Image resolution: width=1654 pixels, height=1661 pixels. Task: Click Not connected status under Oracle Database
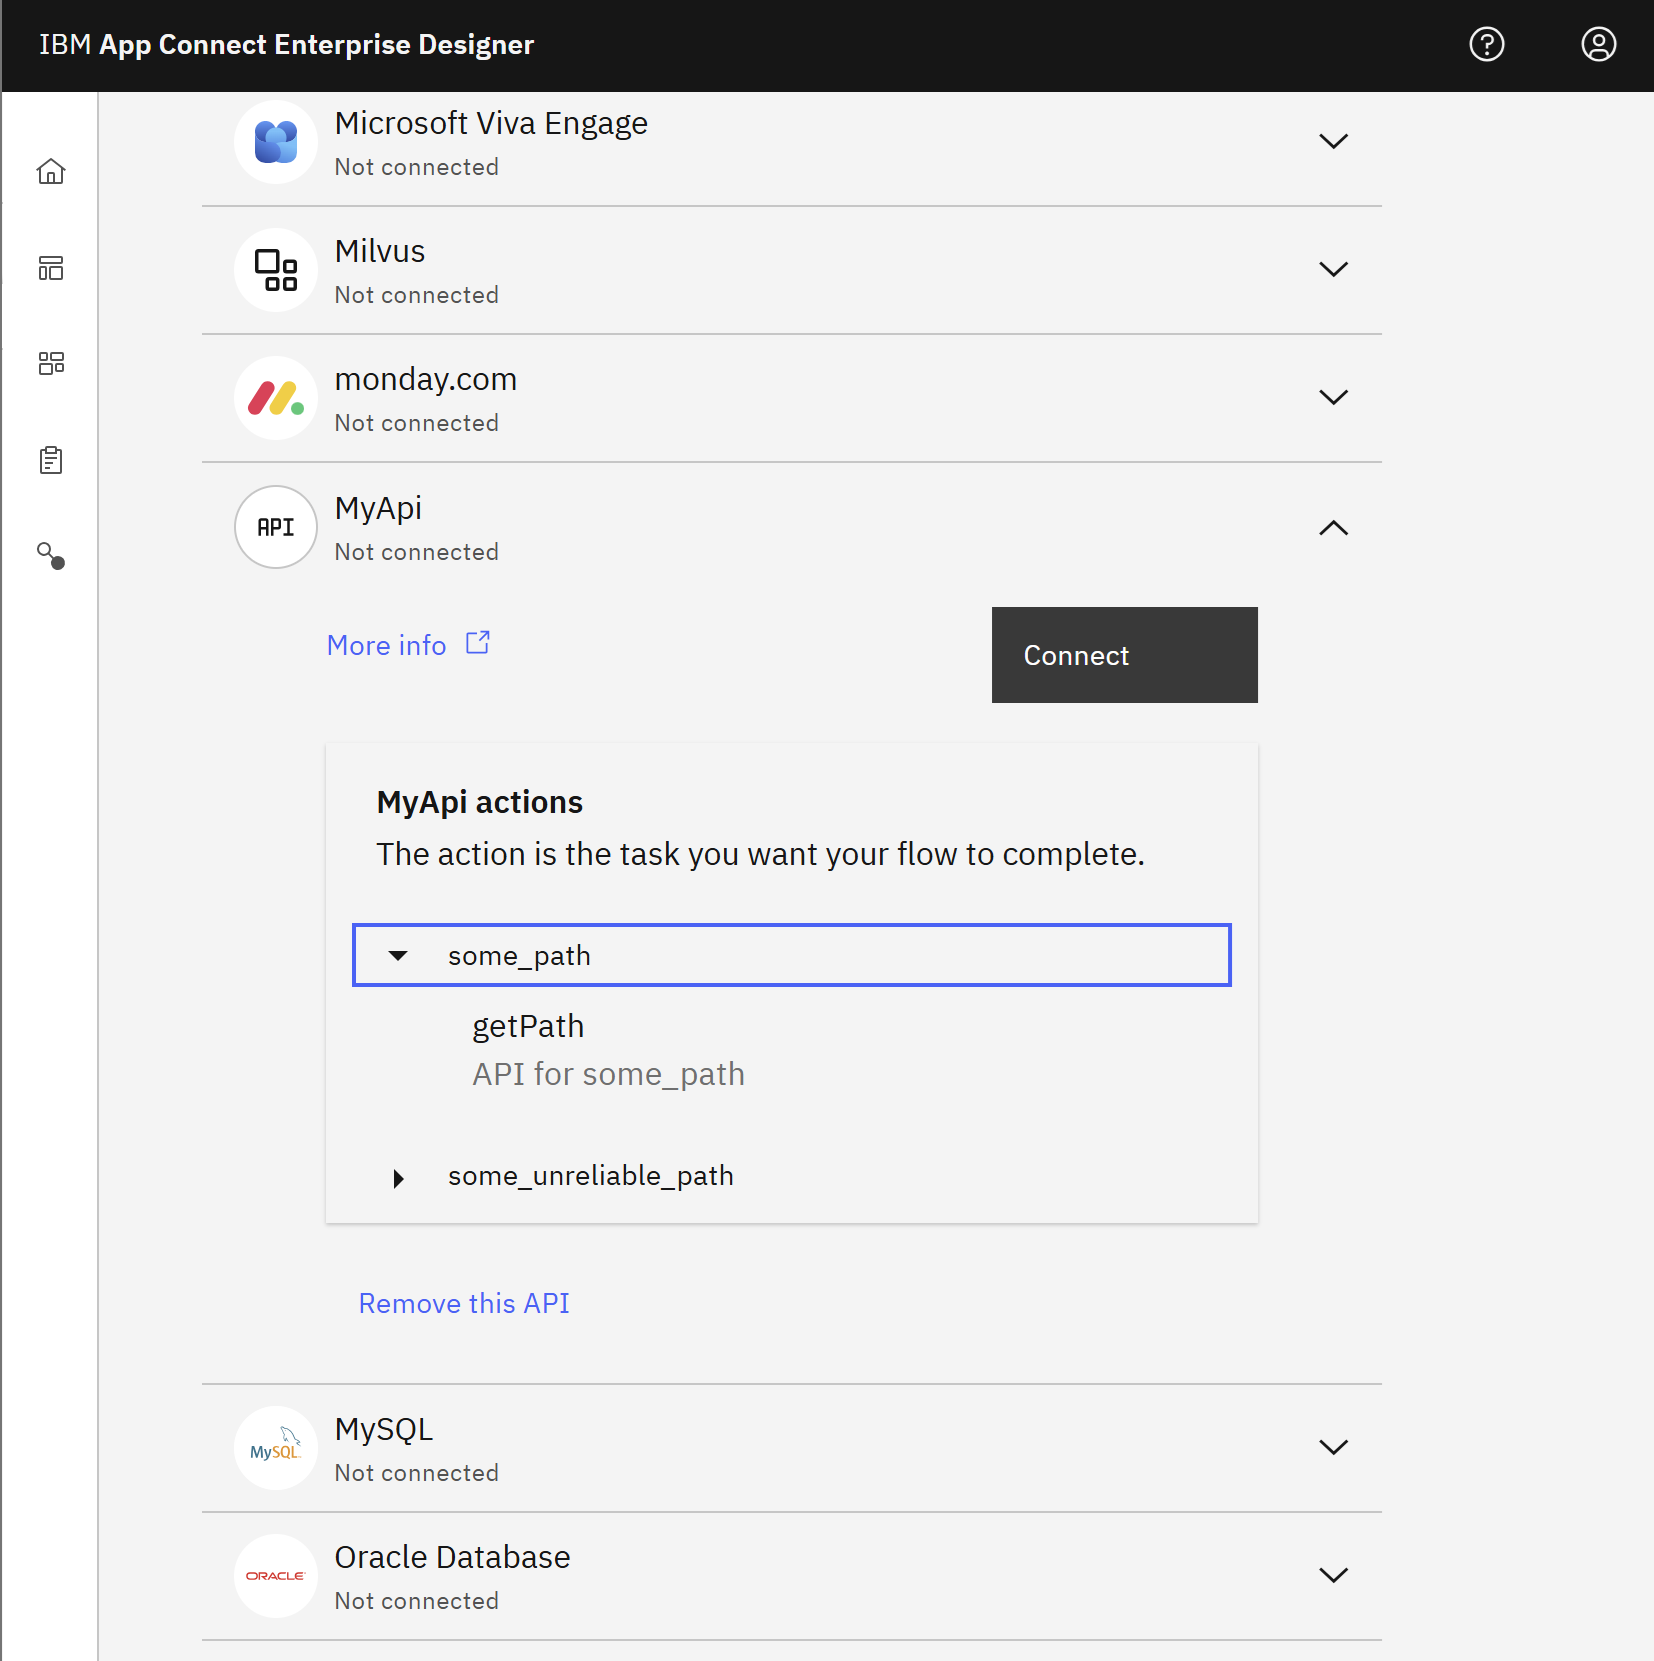click(x=417, y=1601)
